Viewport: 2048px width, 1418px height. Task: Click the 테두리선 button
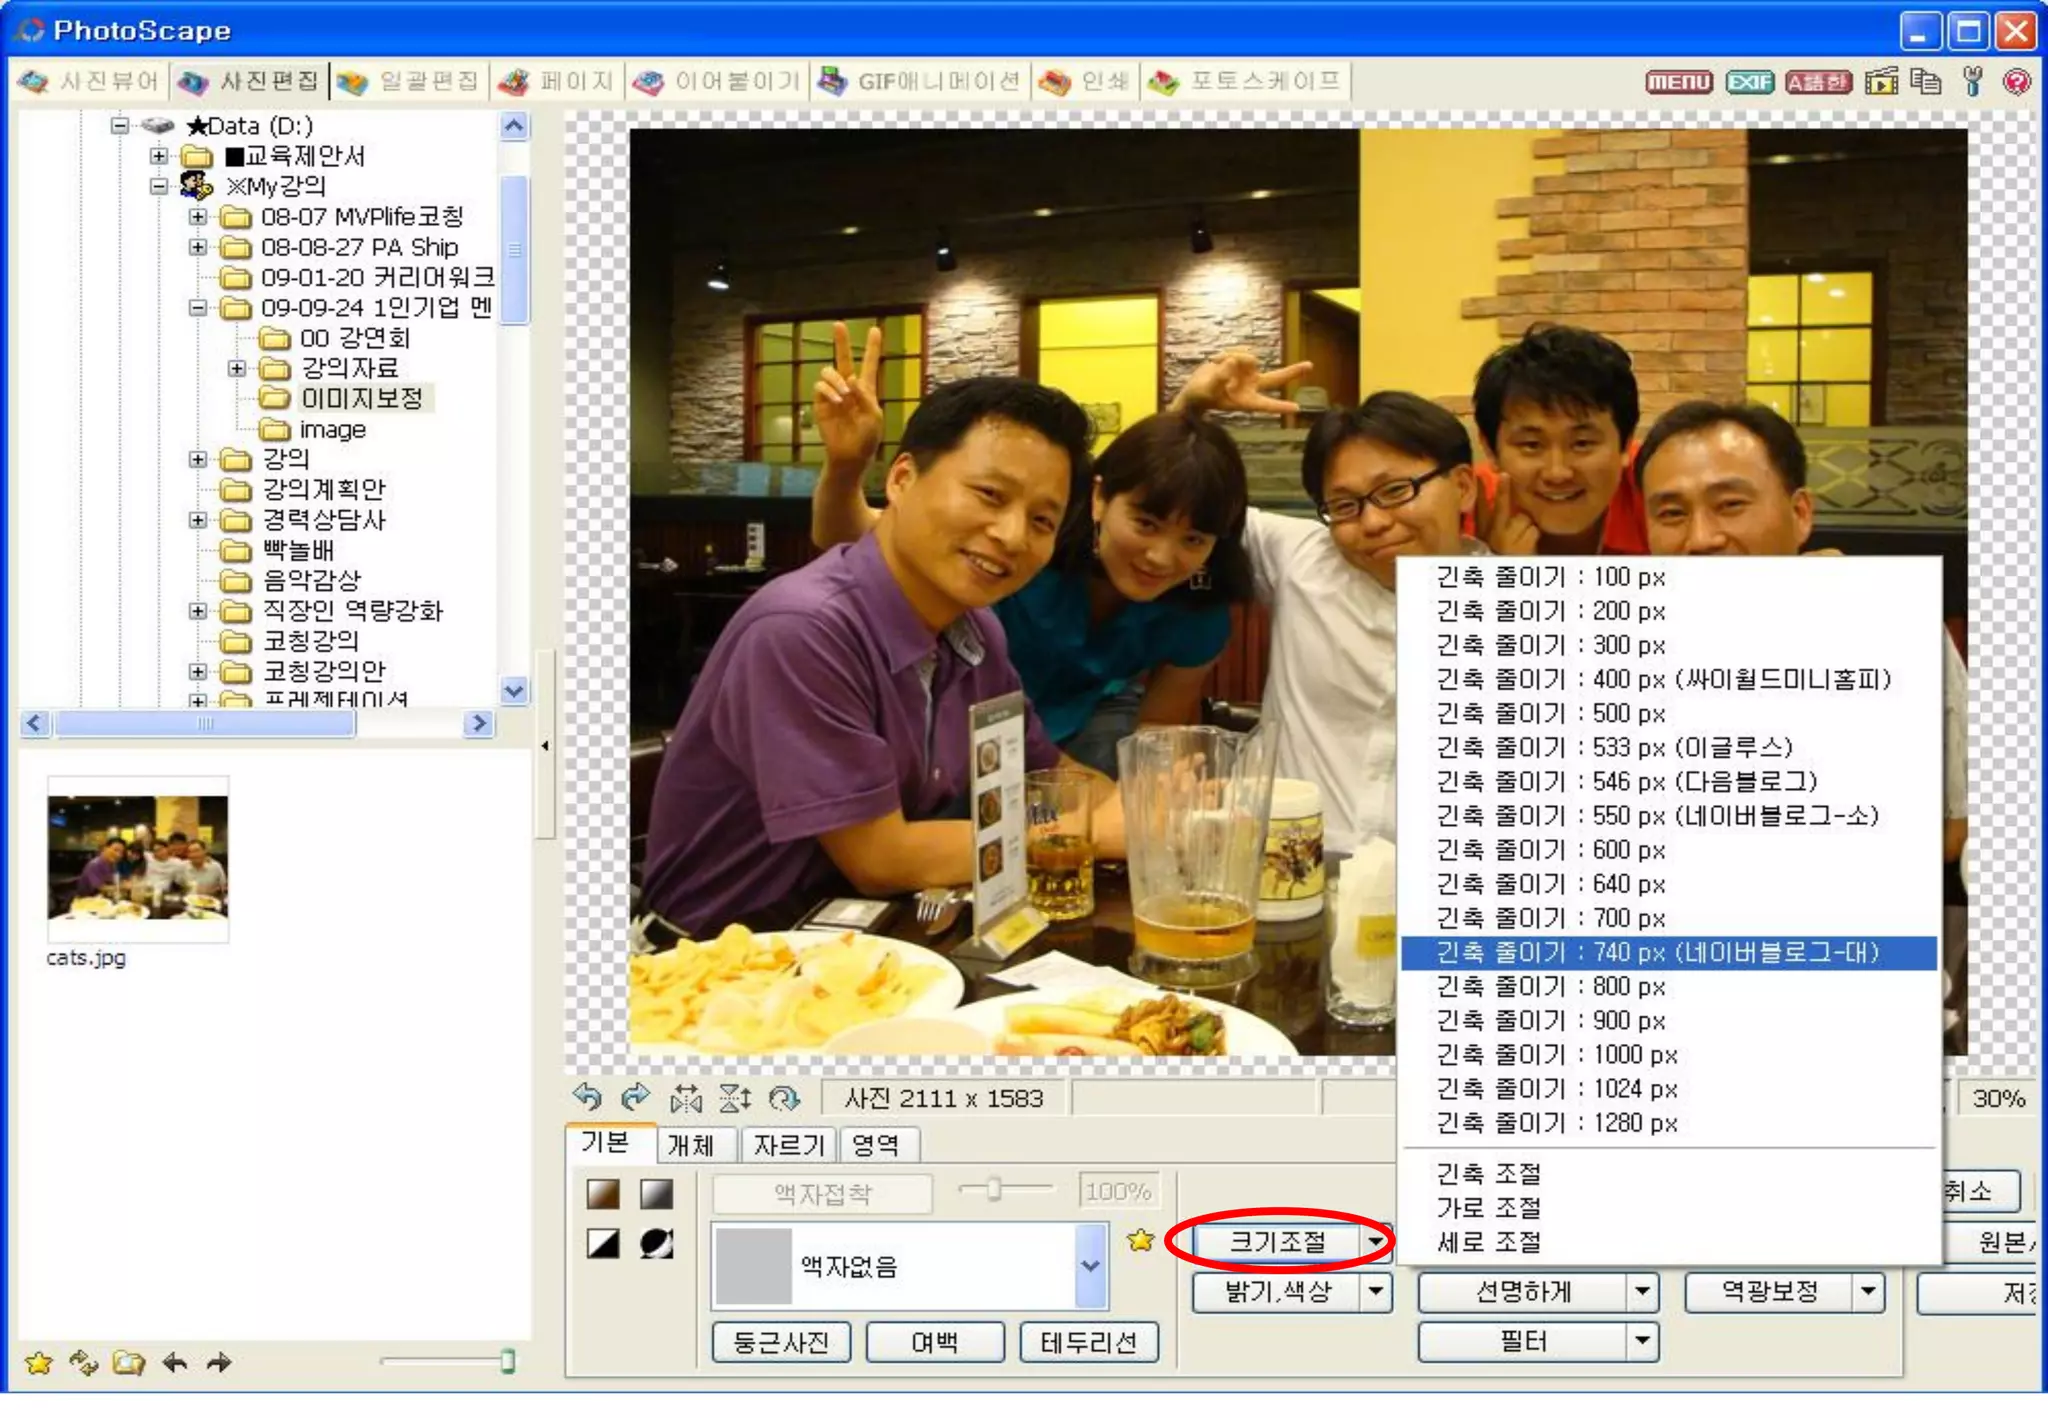1088,1342
